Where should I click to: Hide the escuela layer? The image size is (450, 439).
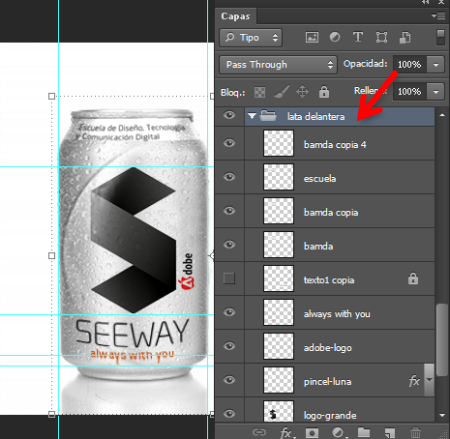pyautogui.click(x=229, y=177)
